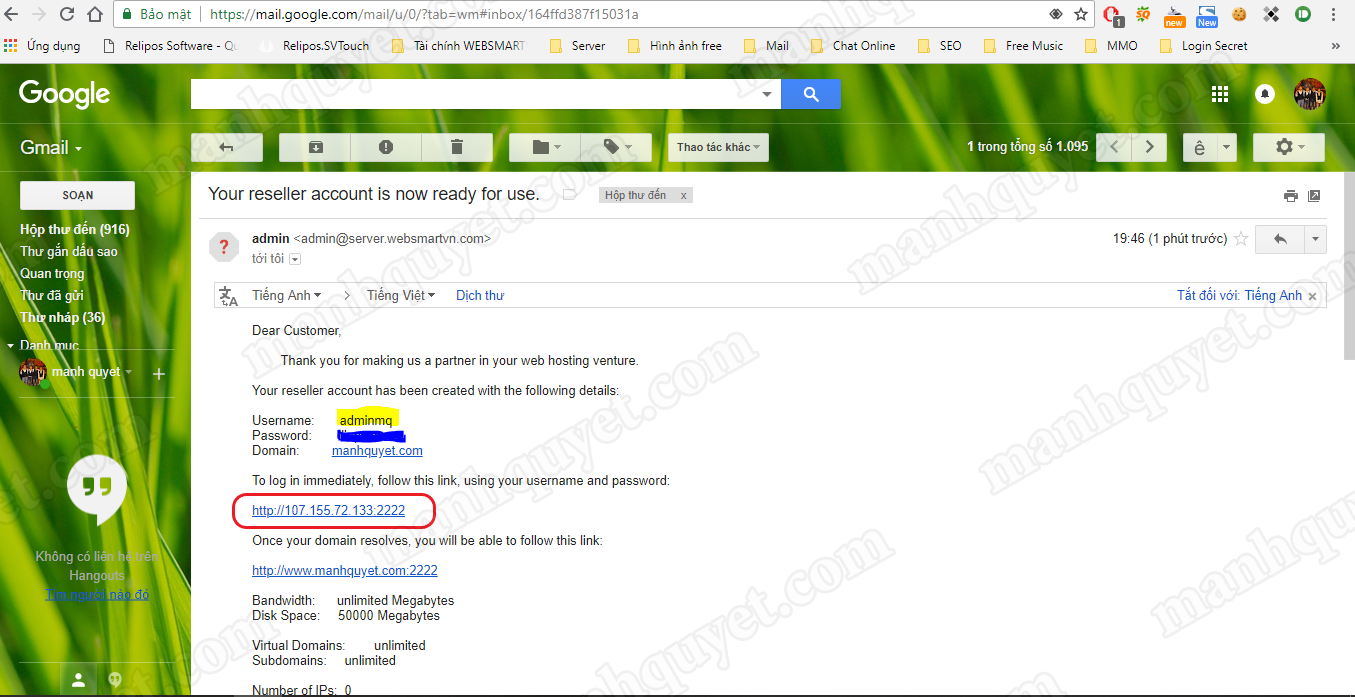
Task: Open Chrome menu three dots
Action: (1334, 14)
